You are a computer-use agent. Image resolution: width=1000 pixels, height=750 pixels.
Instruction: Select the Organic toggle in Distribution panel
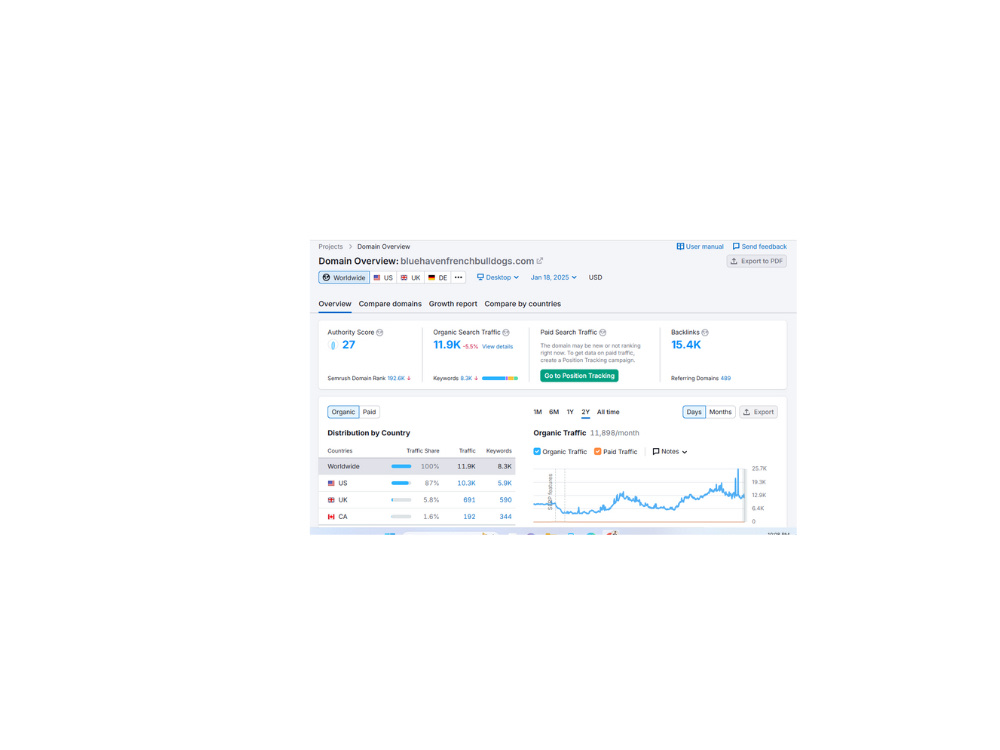tap(343, 412)
